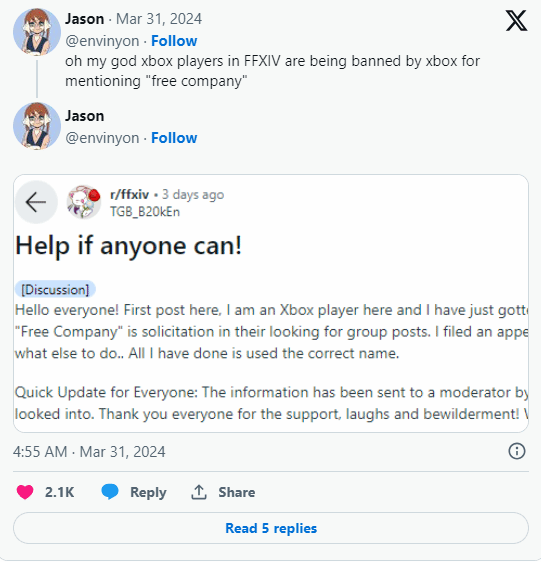Open Jason's second profile avatar

37,126
